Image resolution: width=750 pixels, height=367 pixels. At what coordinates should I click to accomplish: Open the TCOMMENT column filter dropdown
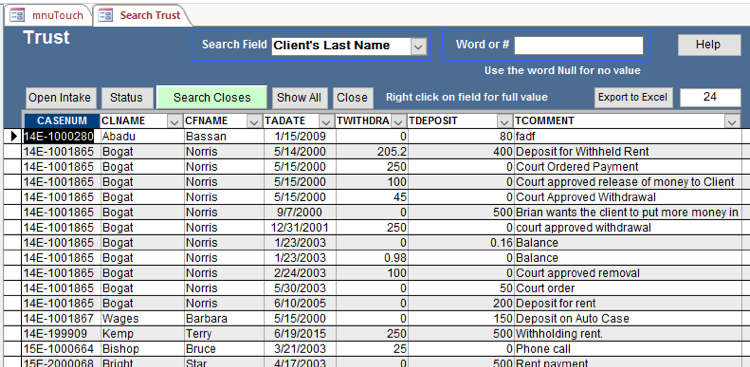coord(731,122)
